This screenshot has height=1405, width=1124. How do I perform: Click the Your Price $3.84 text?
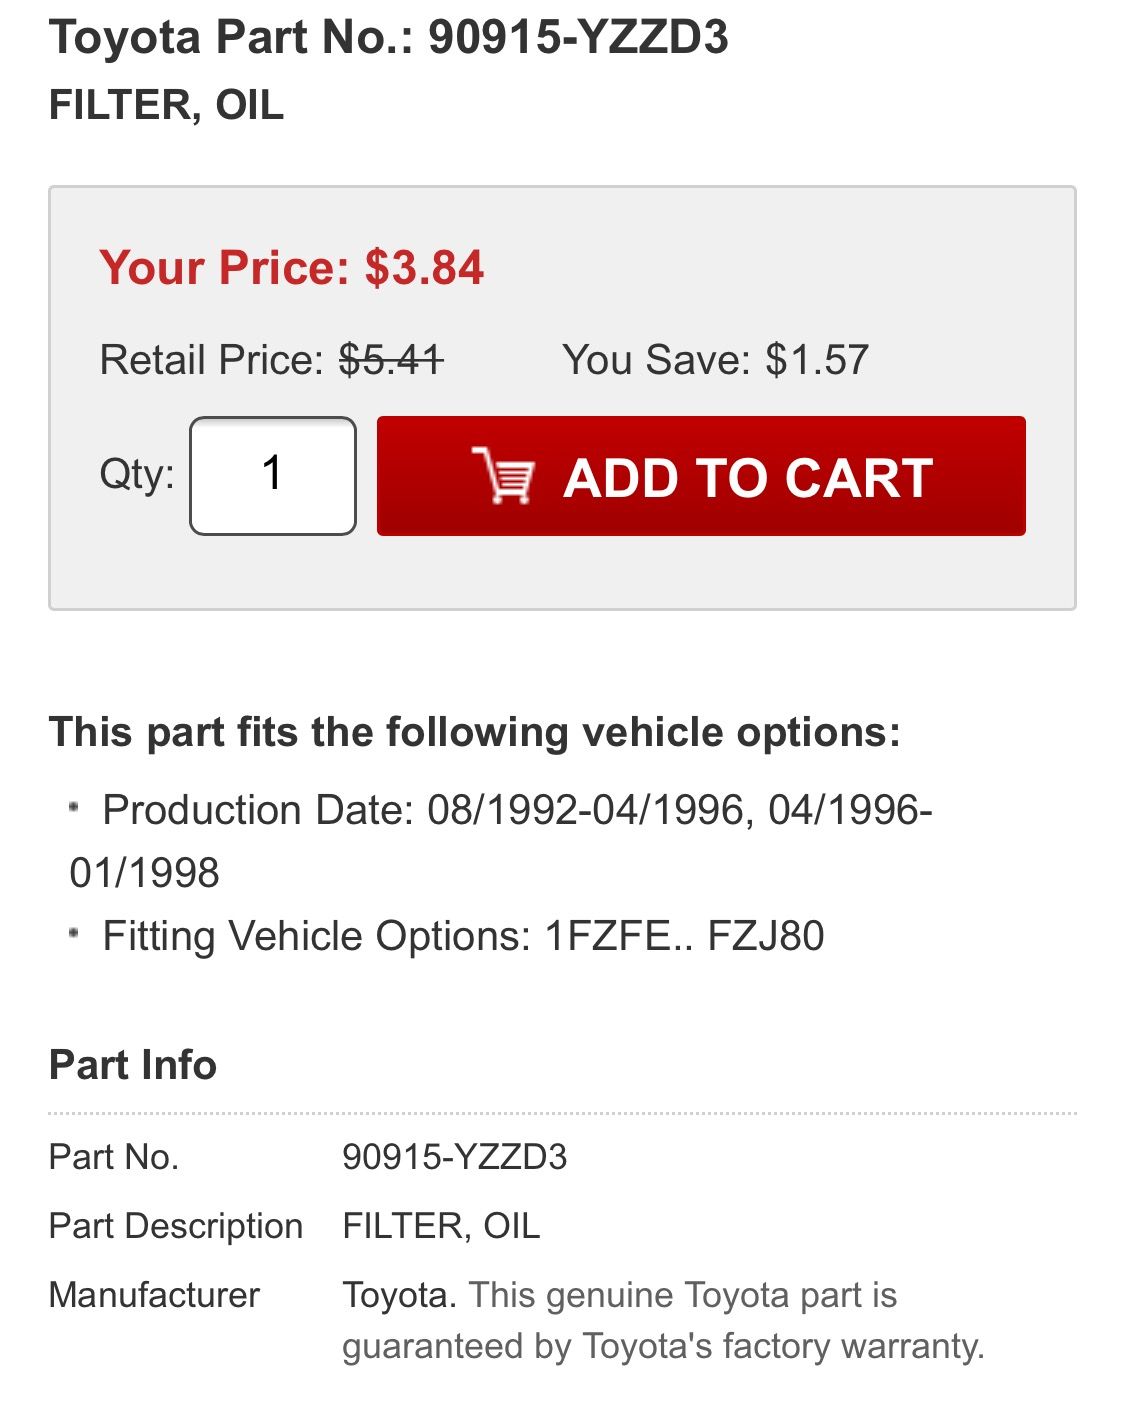(x=292, y=268)
